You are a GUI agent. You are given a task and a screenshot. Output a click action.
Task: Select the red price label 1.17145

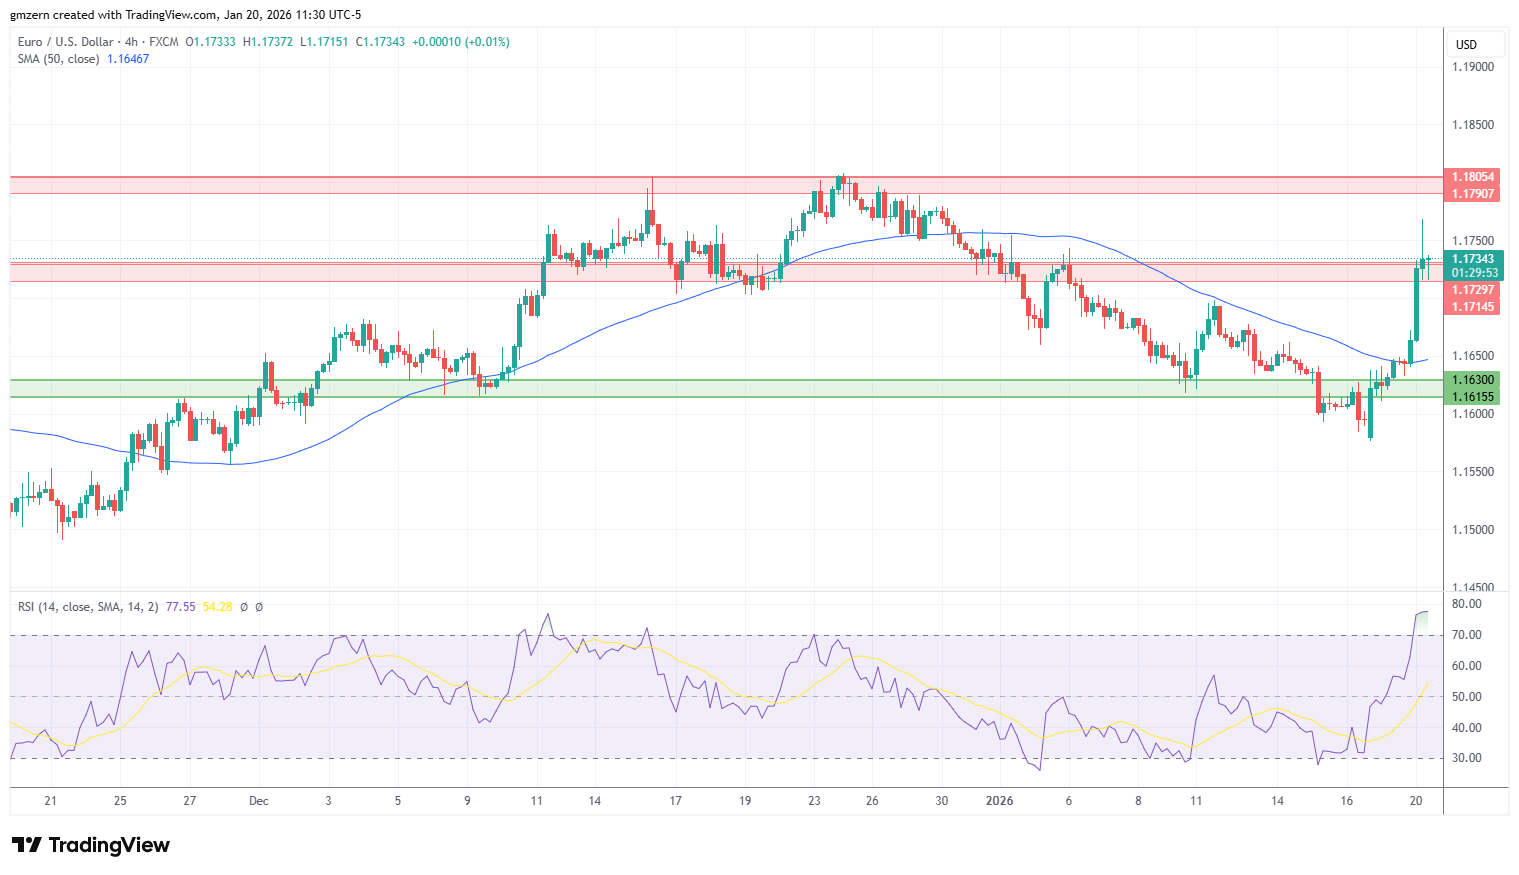point(1473,307)
